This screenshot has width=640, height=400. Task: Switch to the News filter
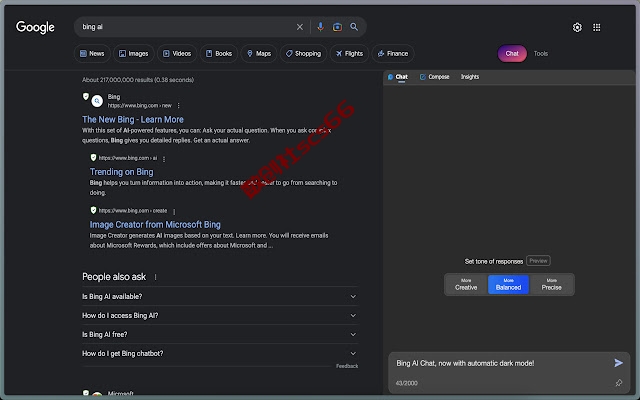coord(92,53)
